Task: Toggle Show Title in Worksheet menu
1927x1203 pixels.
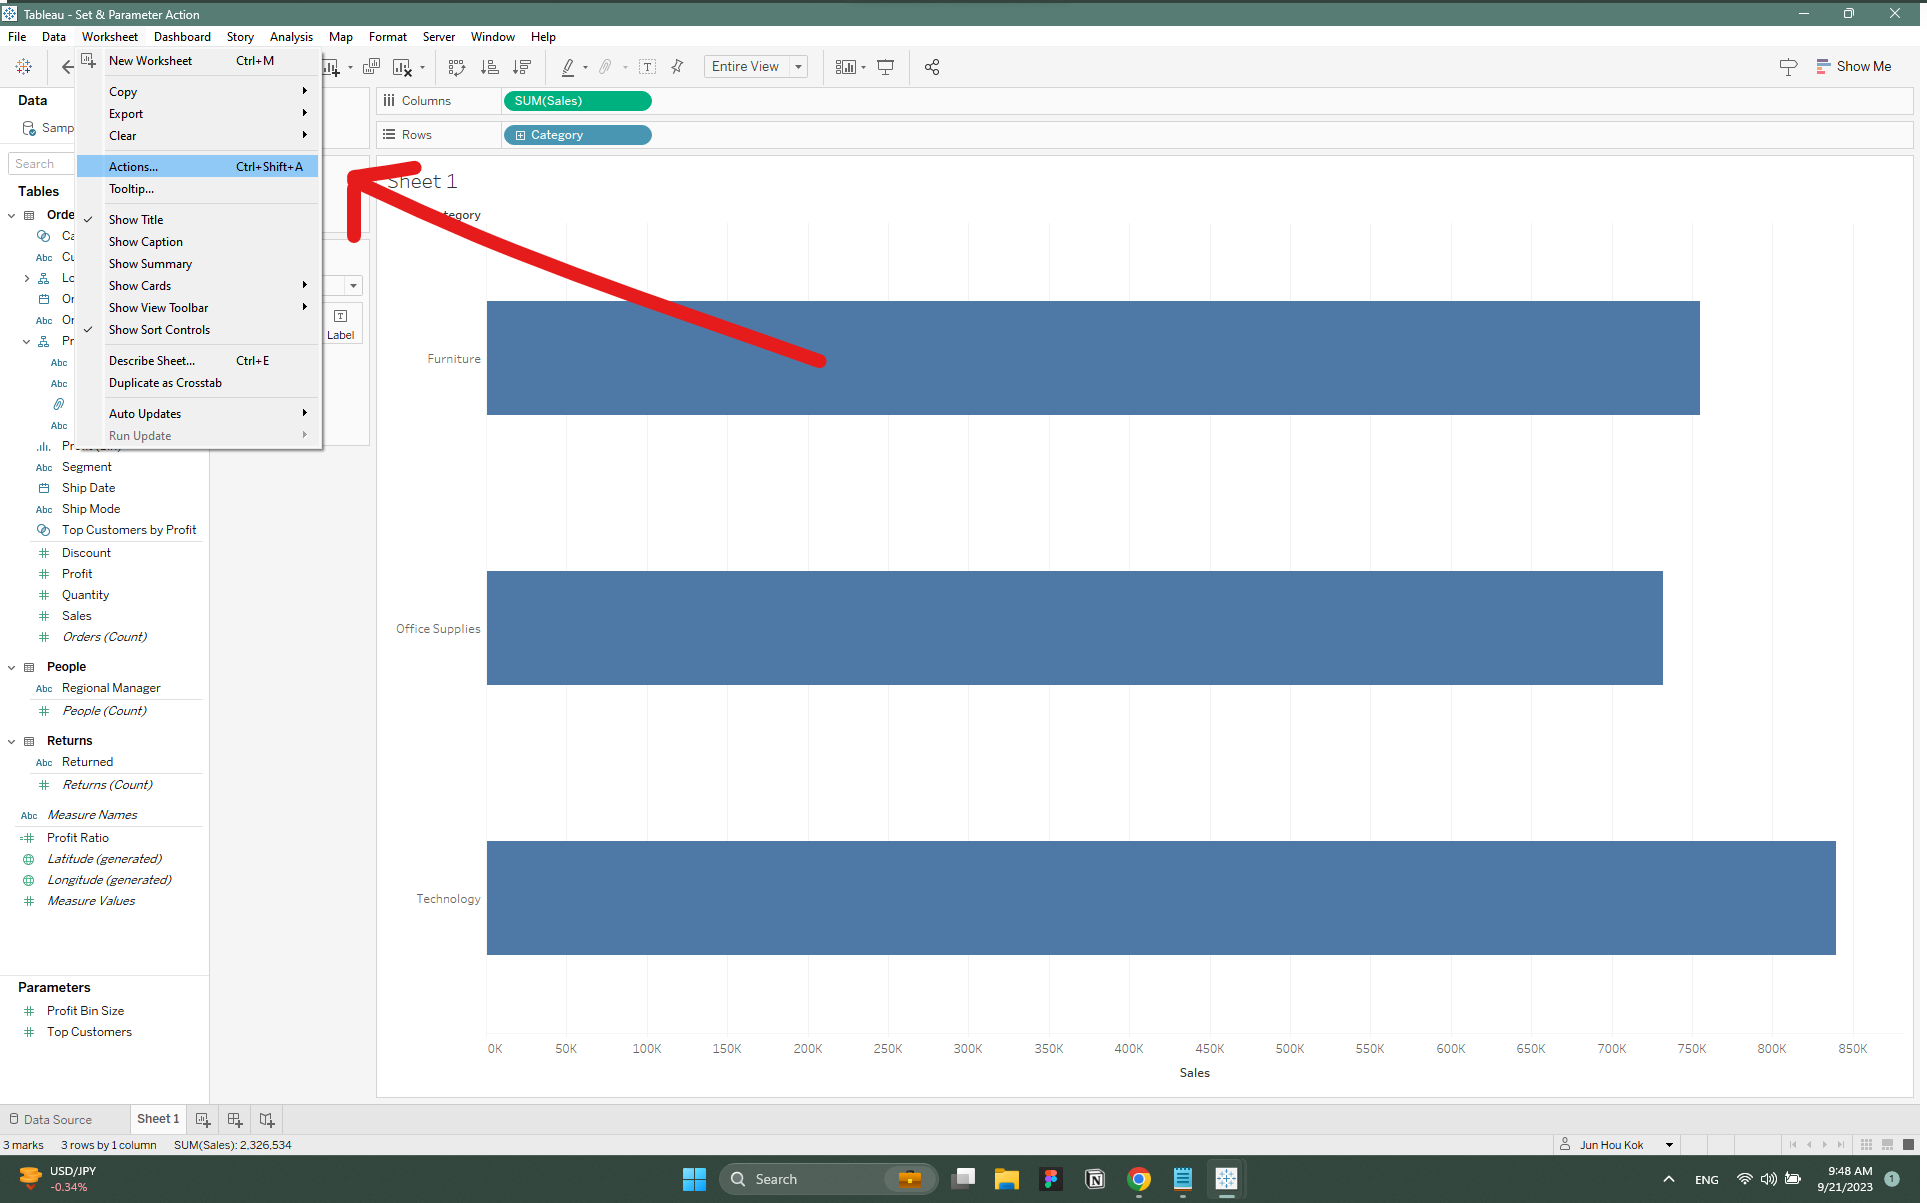Action: point(198,220)
